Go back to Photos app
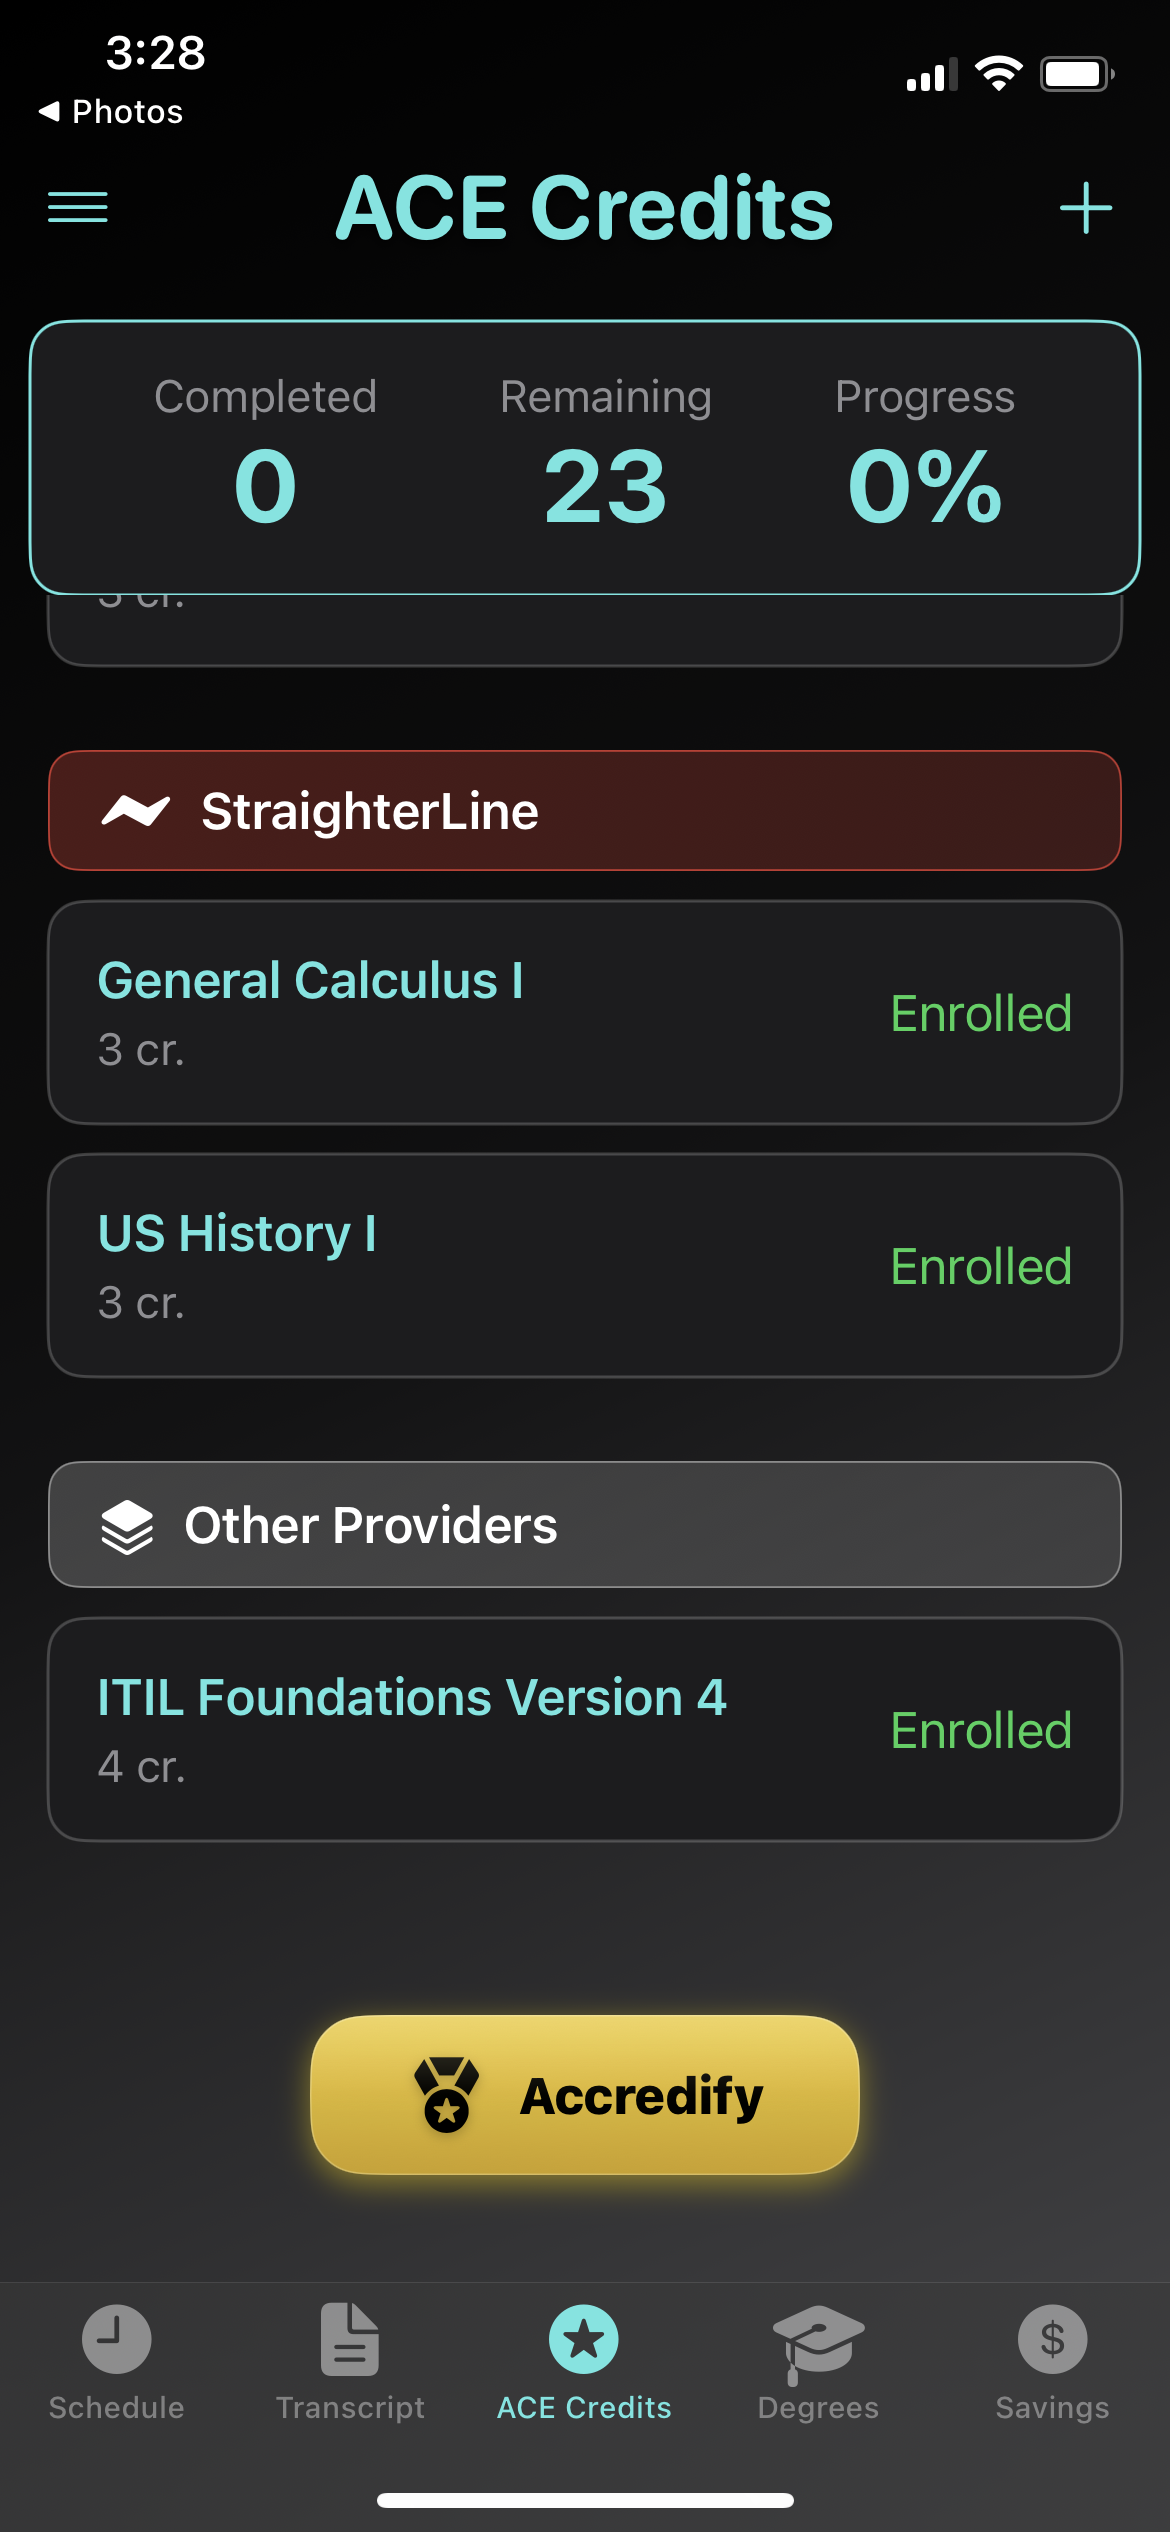This screenshot has height=2532, width=1170. [111, 112]
